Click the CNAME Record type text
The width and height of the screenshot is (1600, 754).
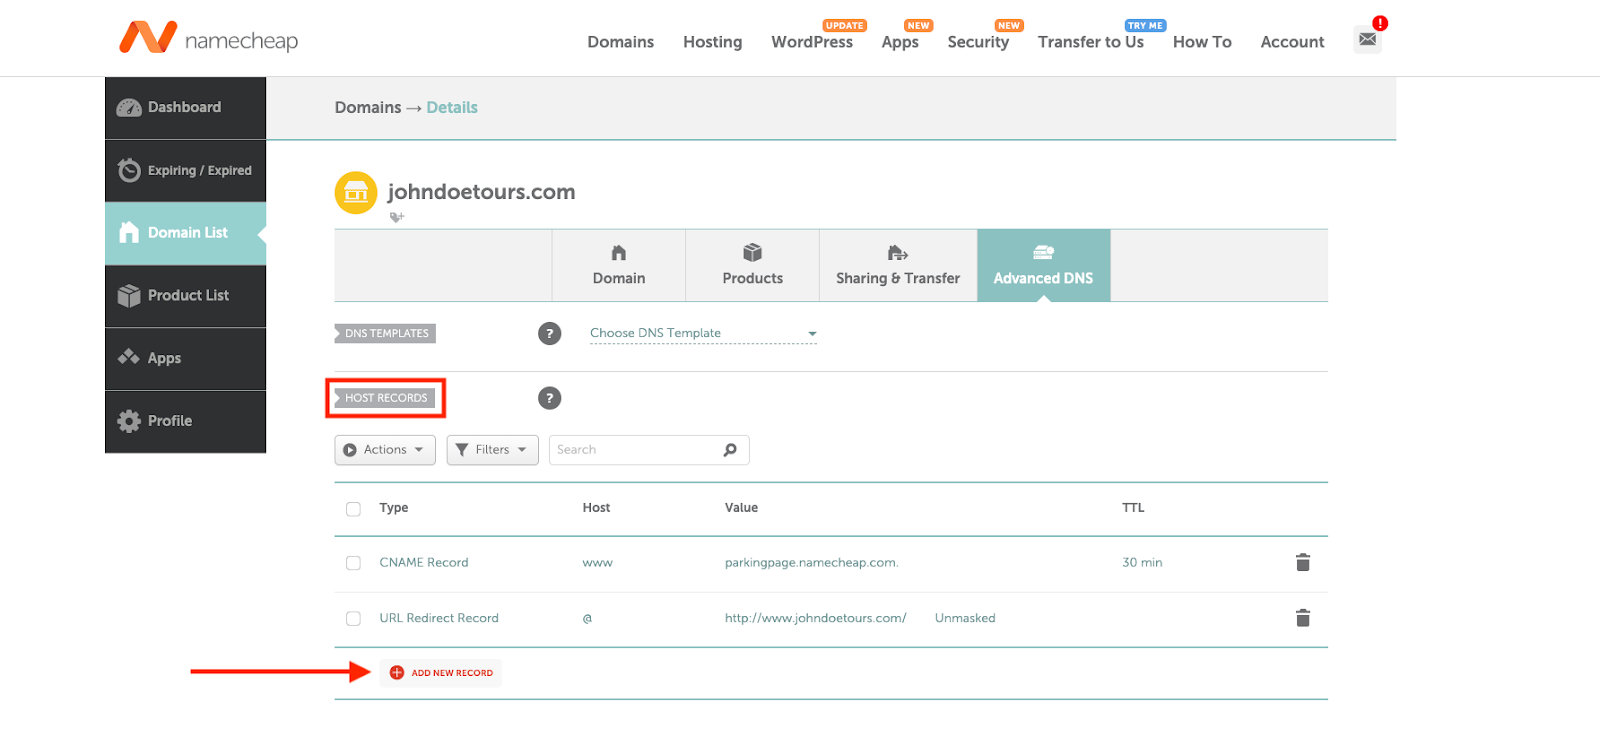[424, 563]
